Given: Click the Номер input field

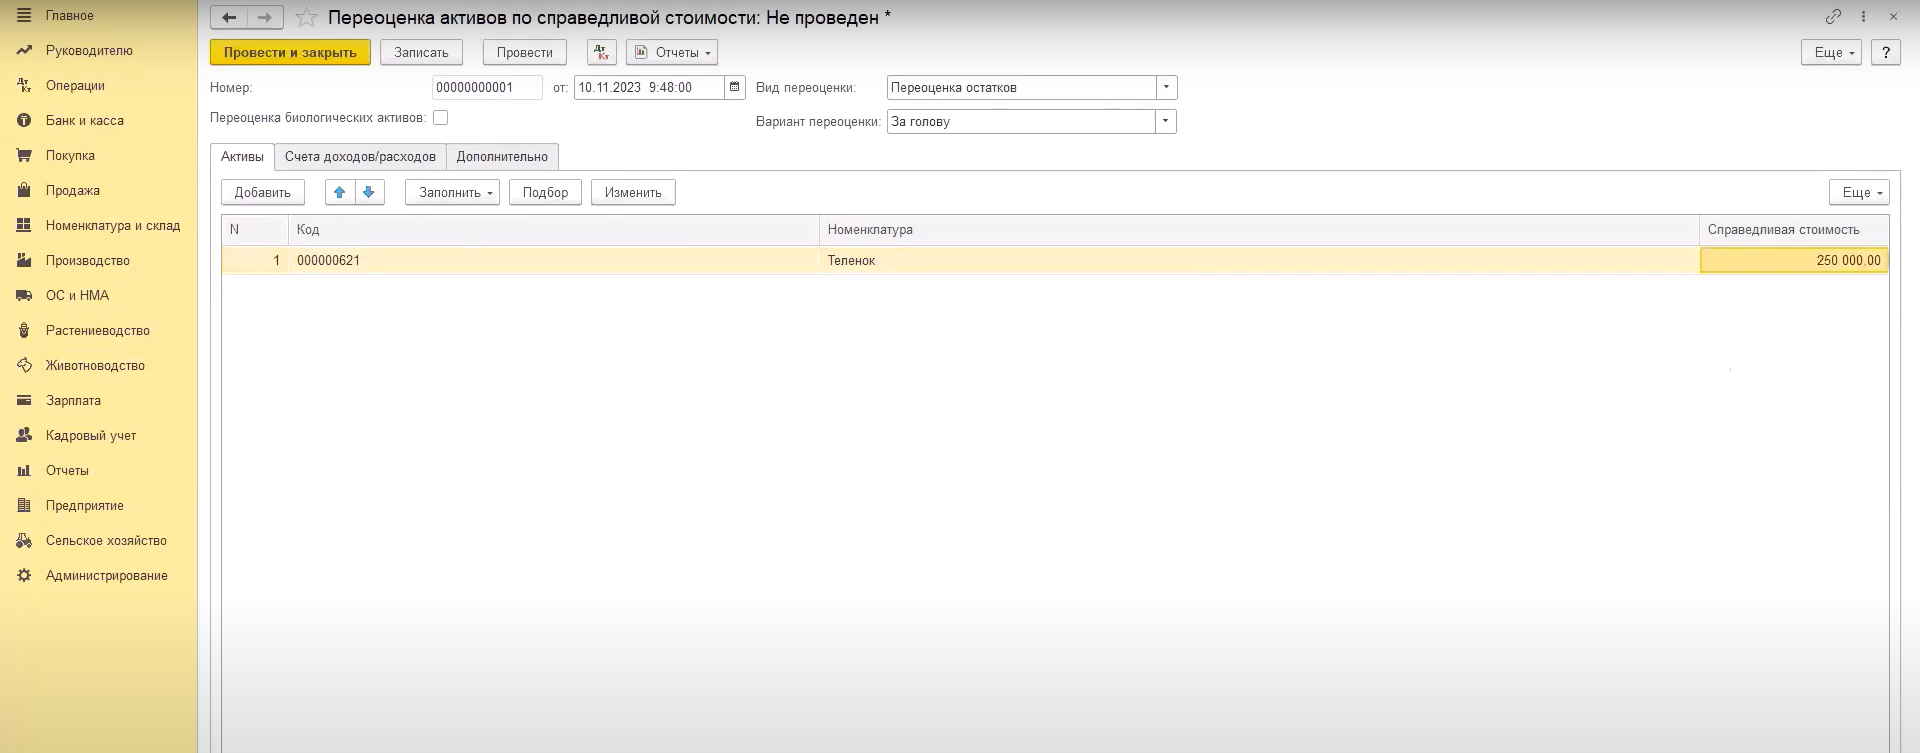Looking at the screenshot, I should point(487,87).
